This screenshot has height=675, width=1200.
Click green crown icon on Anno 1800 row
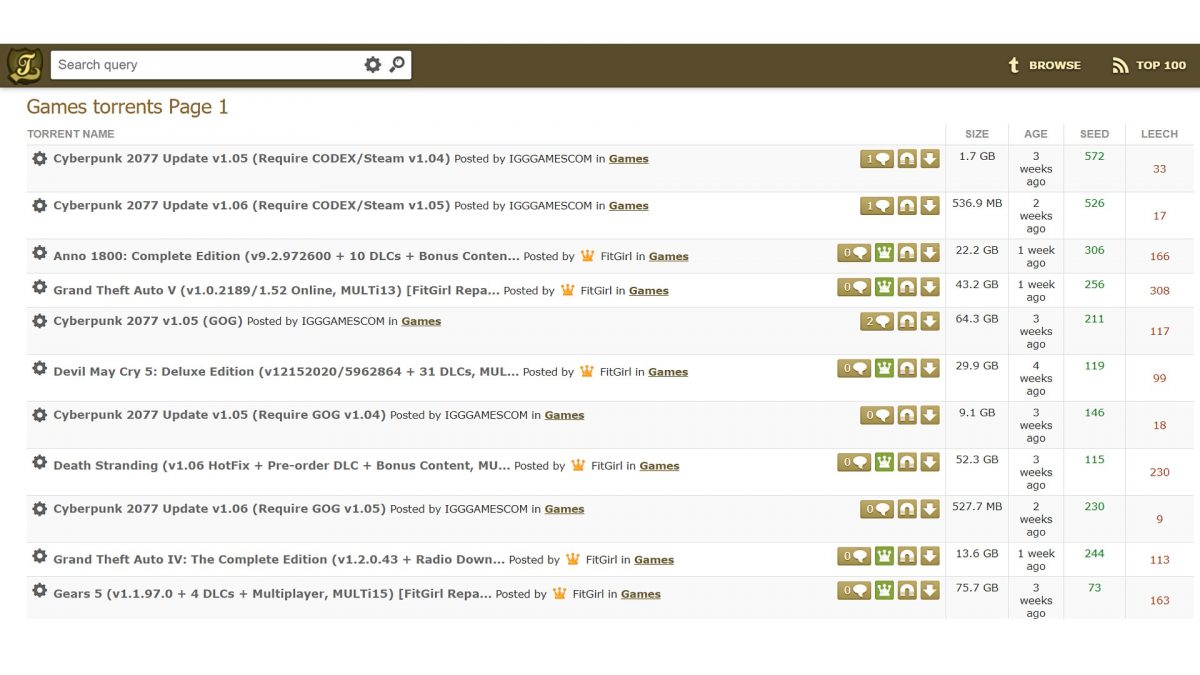[x=884, y=253]
